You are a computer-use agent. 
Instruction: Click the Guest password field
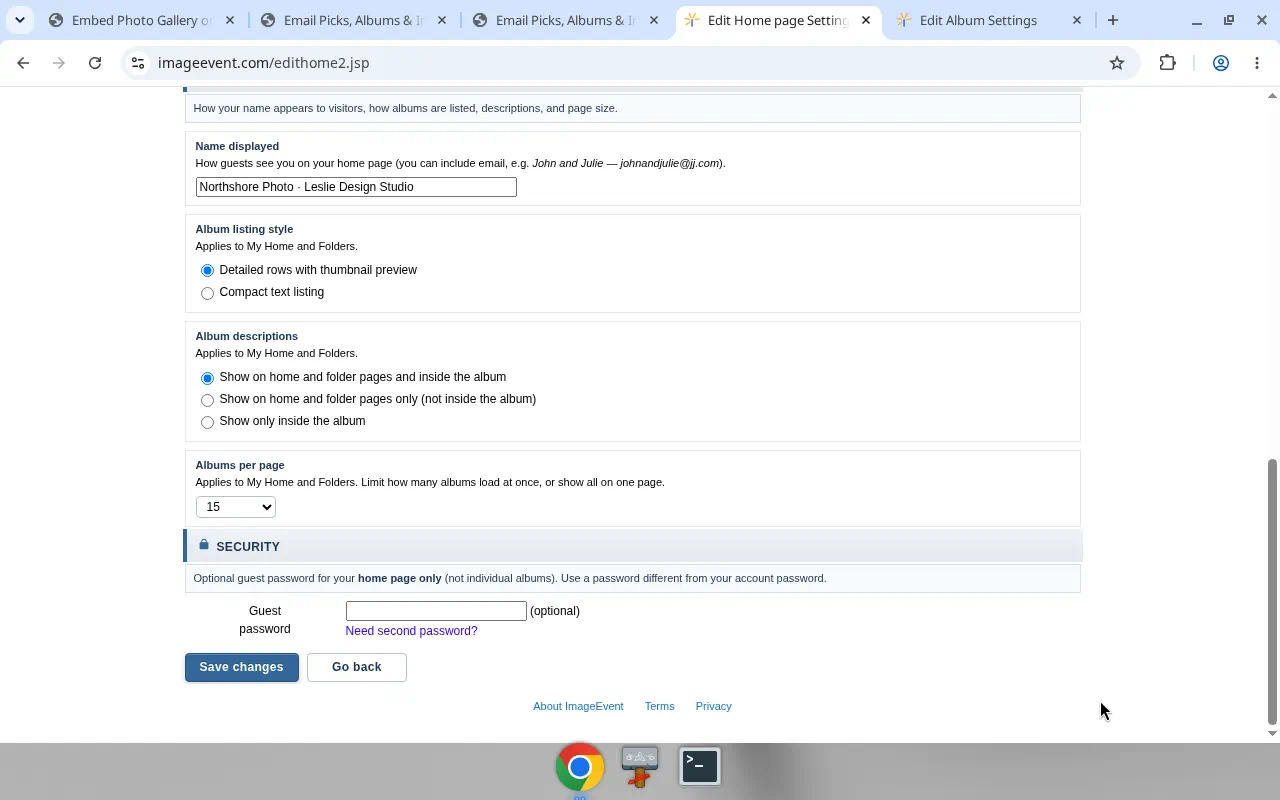click(436, 611)
